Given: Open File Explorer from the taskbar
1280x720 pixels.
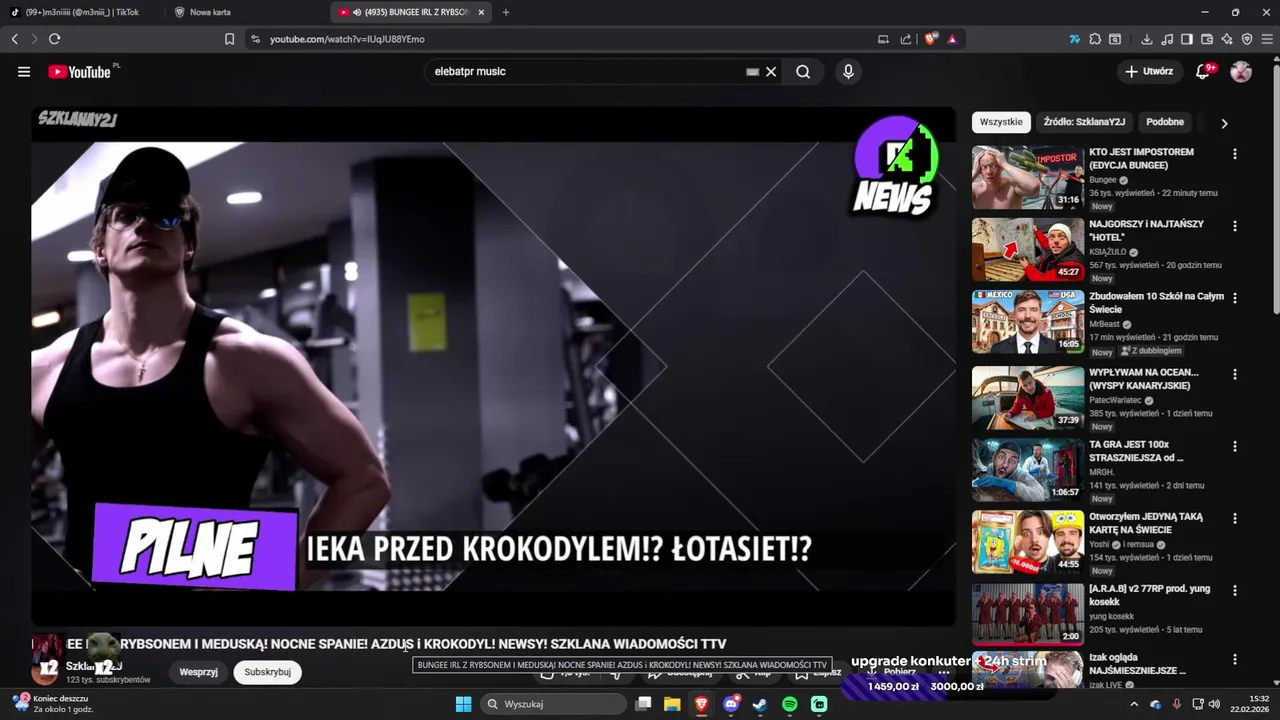Looking at the screenshot, I should coord(672,704).
